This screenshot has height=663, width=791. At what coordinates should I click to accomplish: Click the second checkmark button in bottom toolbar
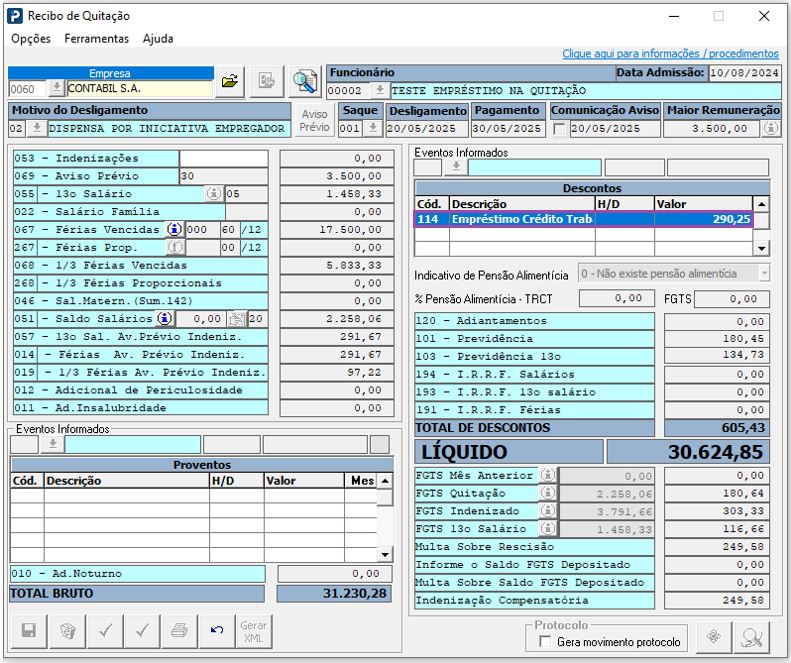[x=142, y=631]
